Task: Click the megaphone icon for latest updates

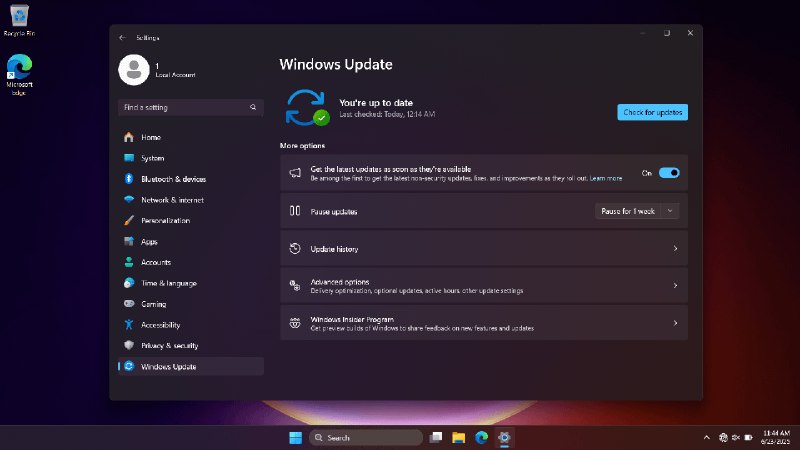Action: click(295, 173)
